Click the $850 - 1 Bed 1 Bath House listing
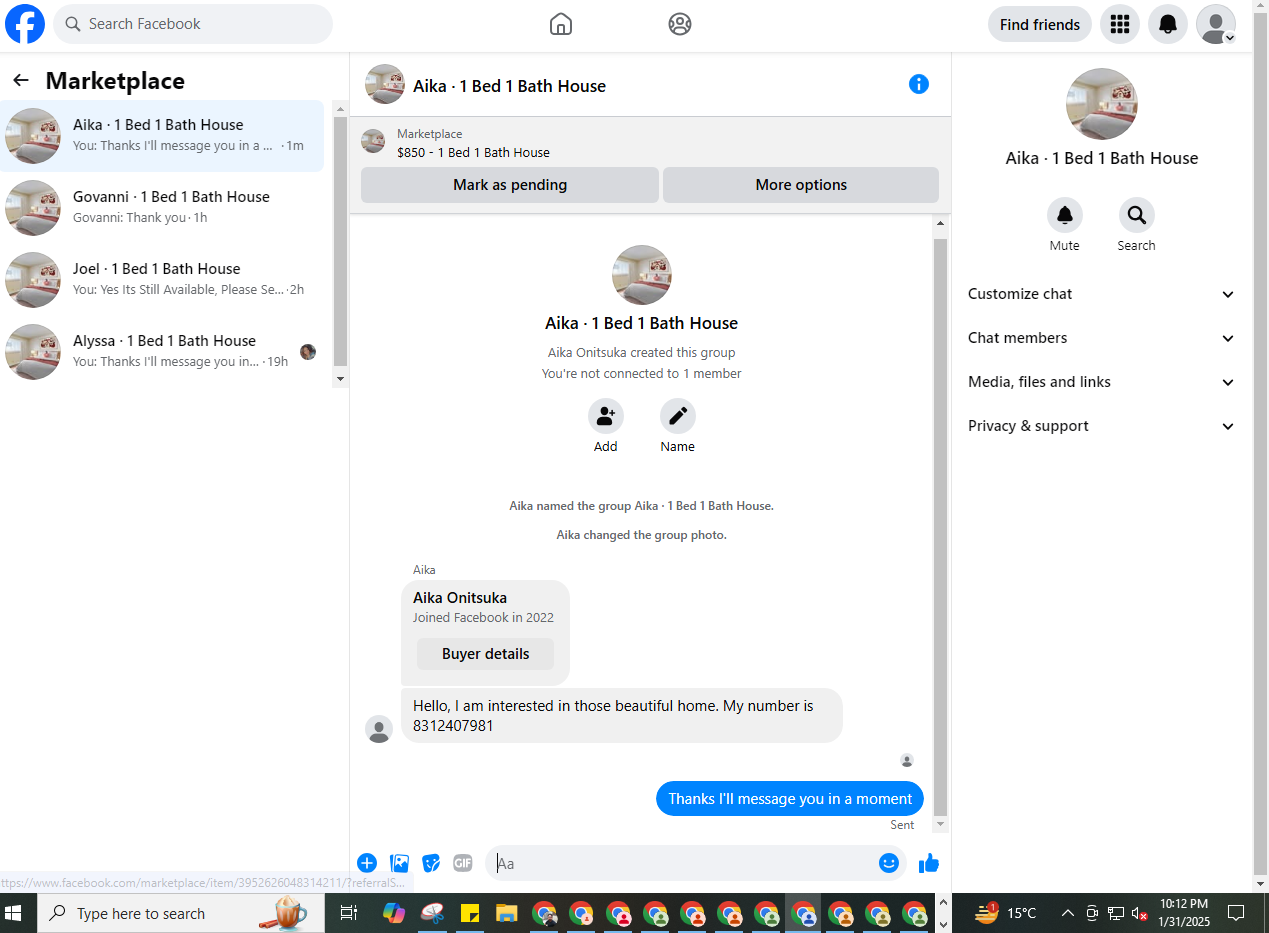This screenshot has width=1269, height=933. coord(473,153)
